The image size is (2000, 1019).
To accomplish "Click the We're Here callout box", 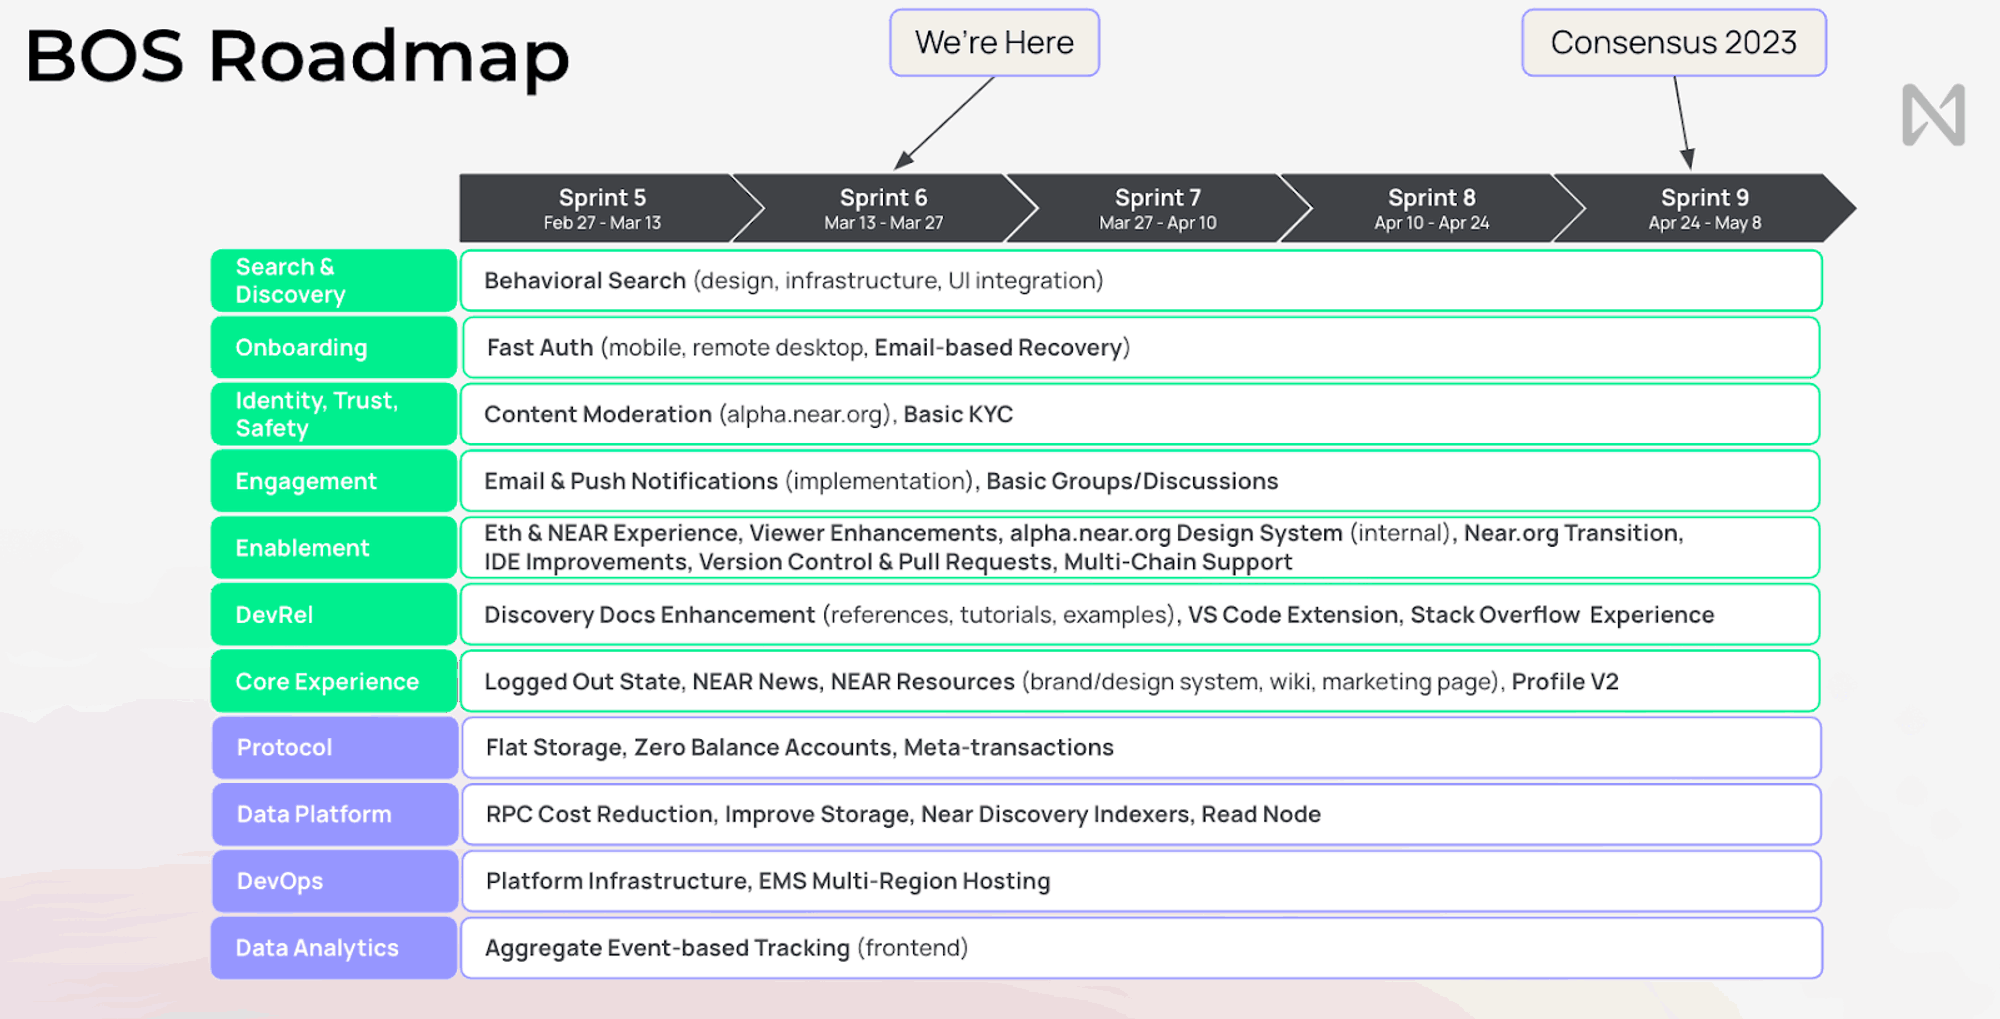I will 994,43.
